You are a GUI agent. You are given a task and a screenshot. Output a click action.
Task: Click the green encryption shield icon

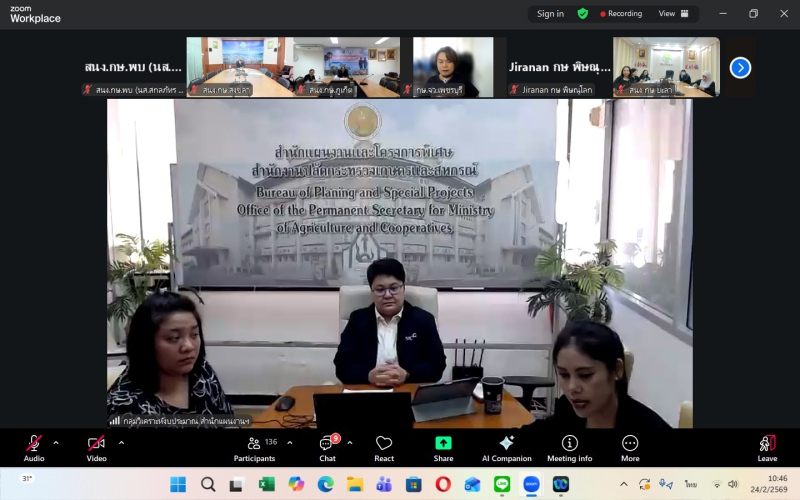pyautogui.click(x=583, y=14)
